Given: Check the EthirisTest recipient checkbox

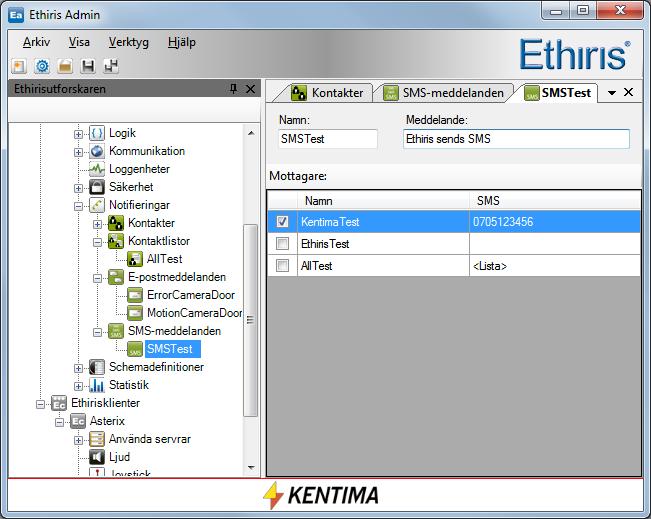Looking at the screenshot, I should click(x=282, y=243).
